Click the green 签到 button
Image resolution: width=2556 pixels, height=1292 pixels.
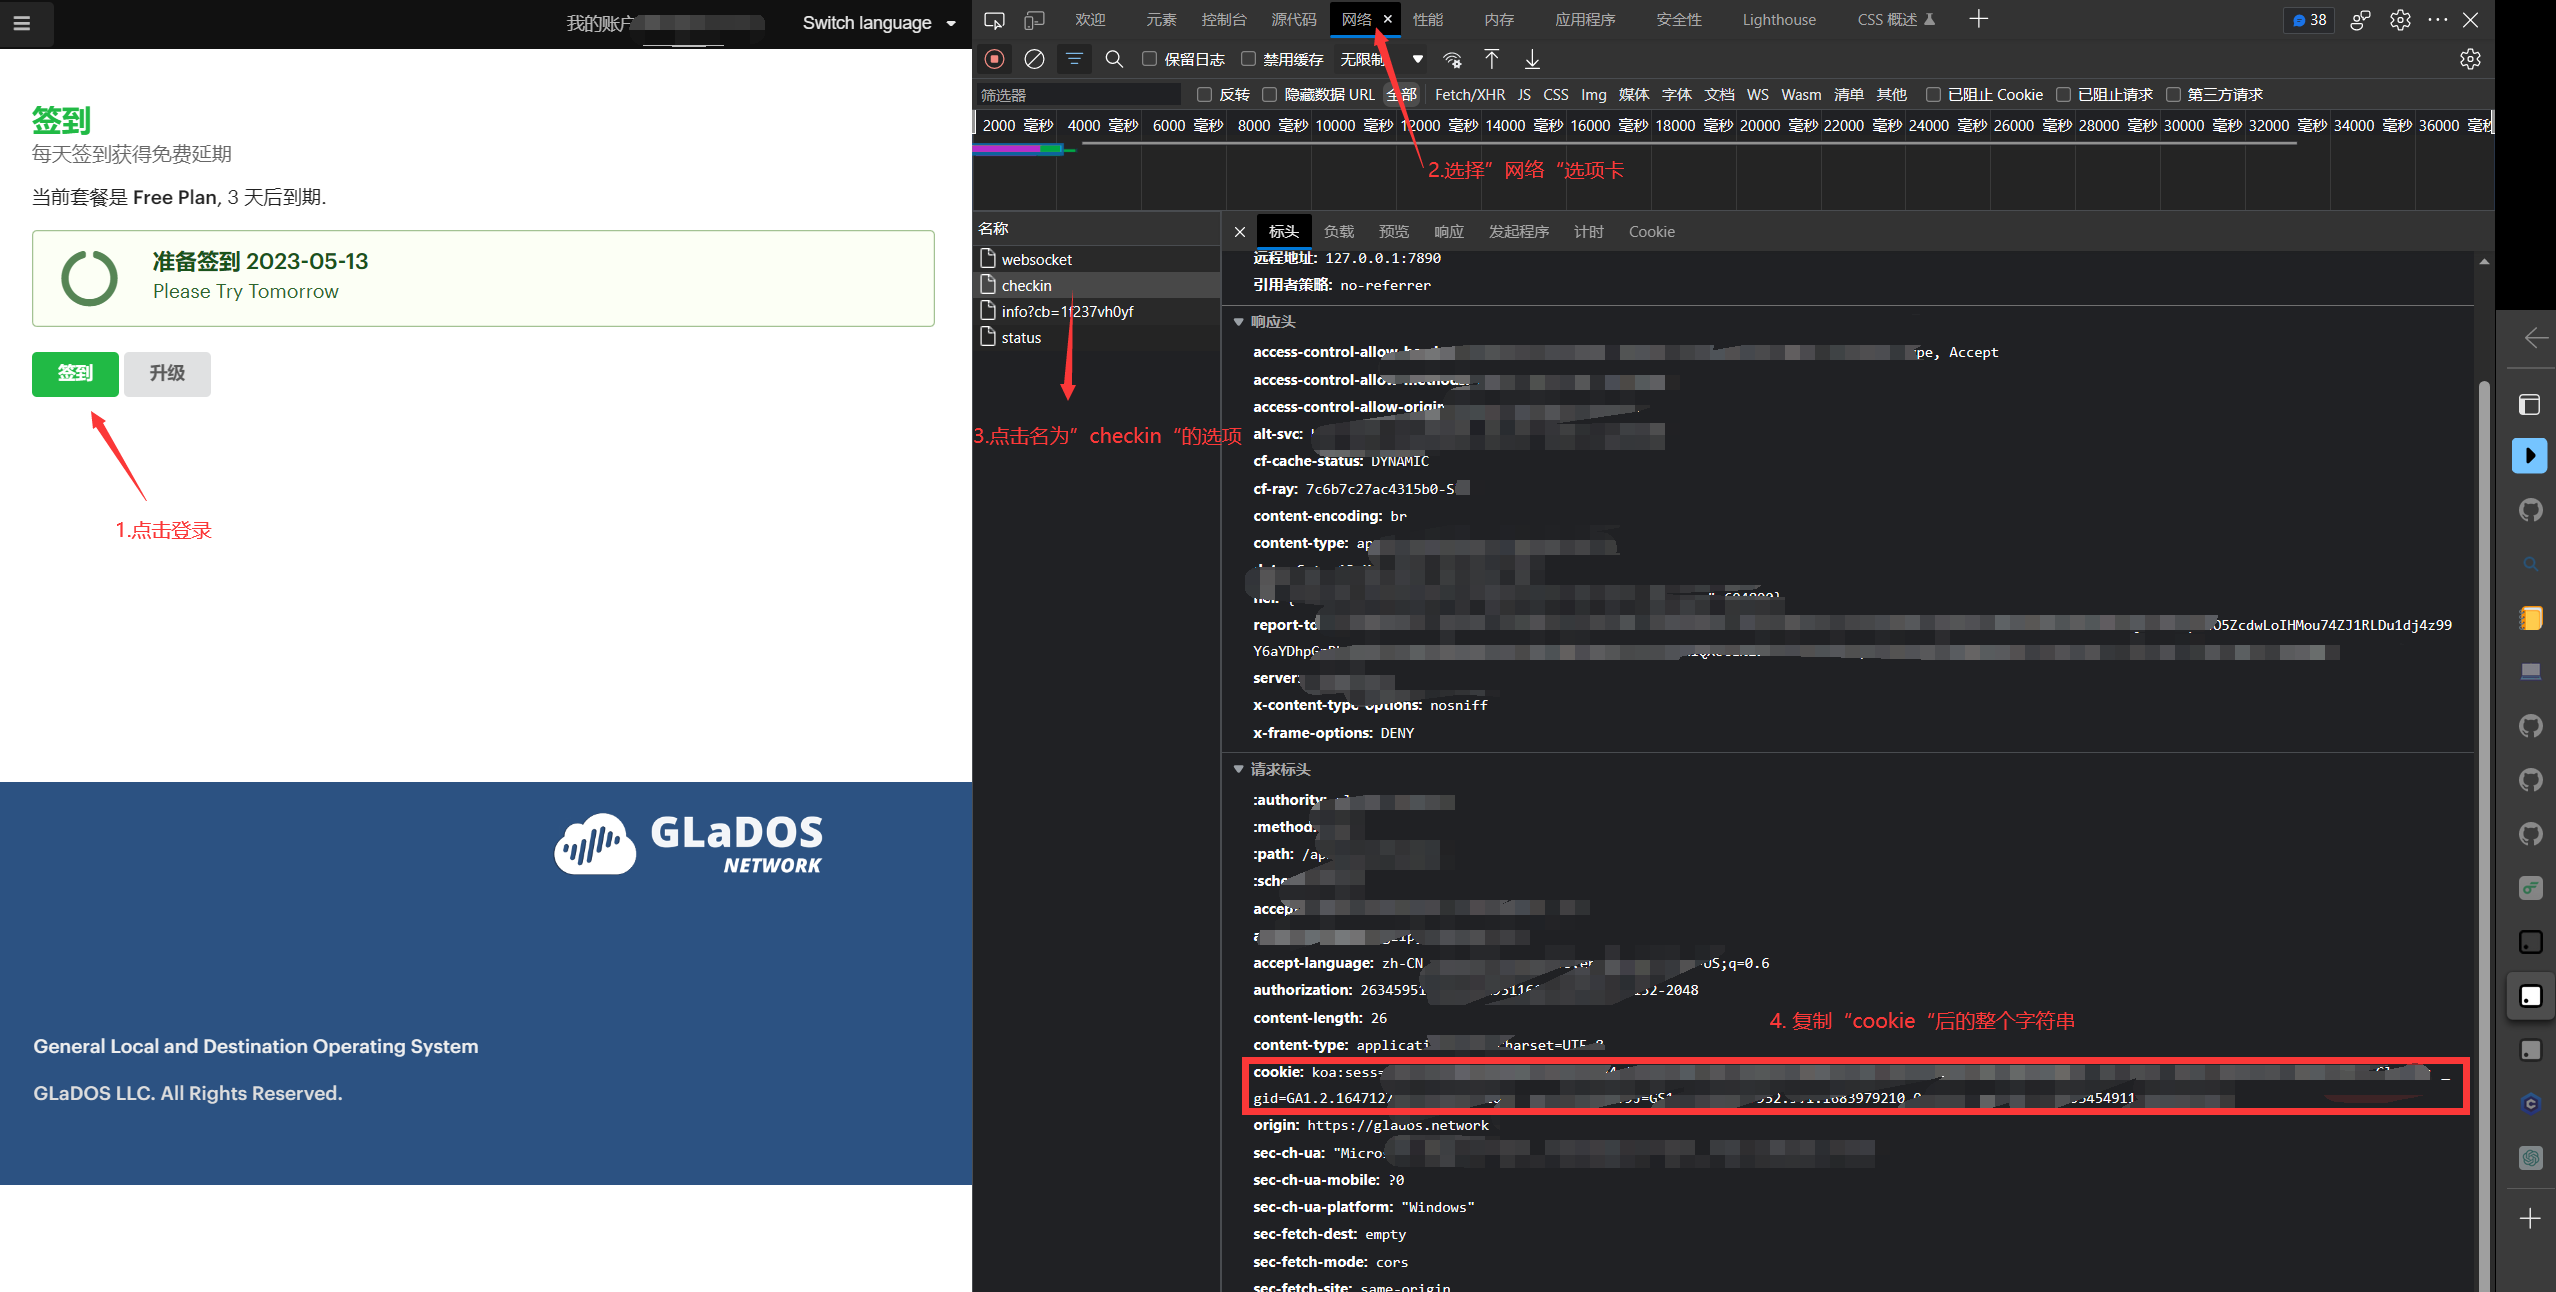click(75, 373)
